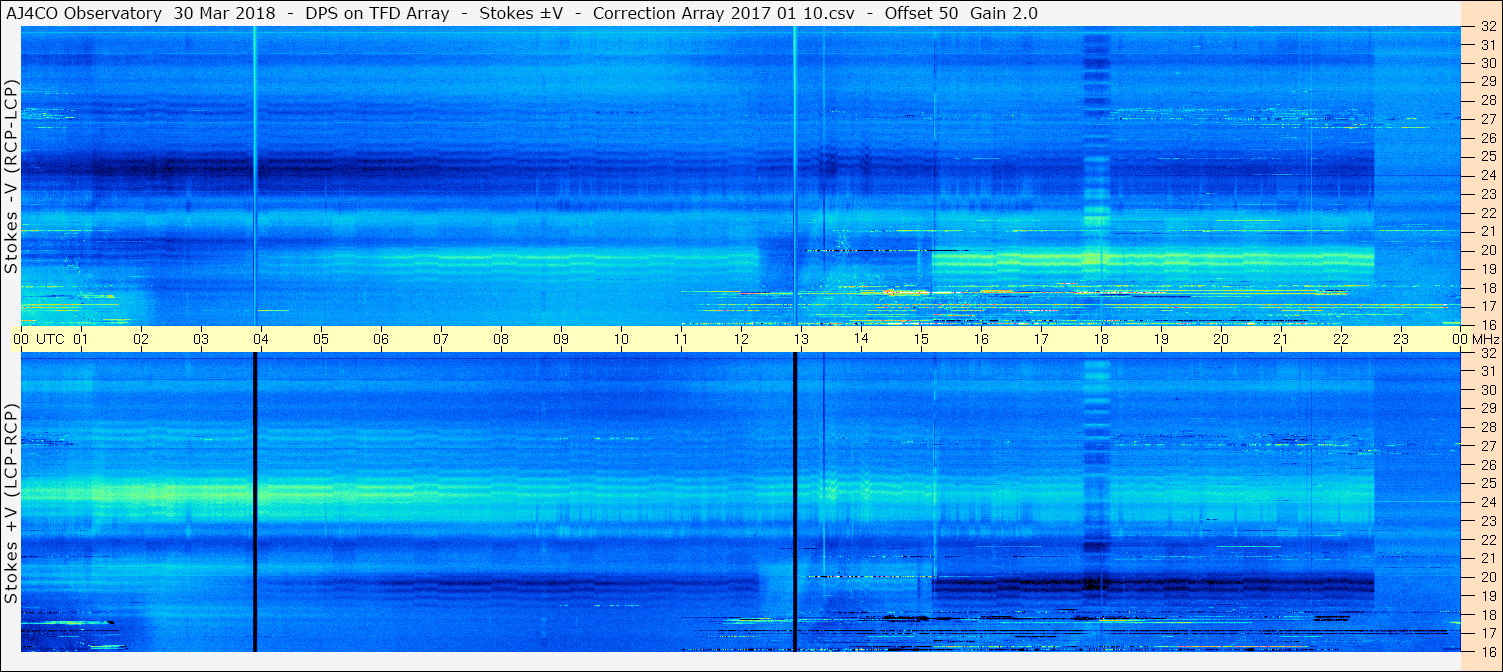Image resolution: width=1503 pixels, height=672 pixels.
Task: Click the 03 hour tick label
Action: point(201,339)
